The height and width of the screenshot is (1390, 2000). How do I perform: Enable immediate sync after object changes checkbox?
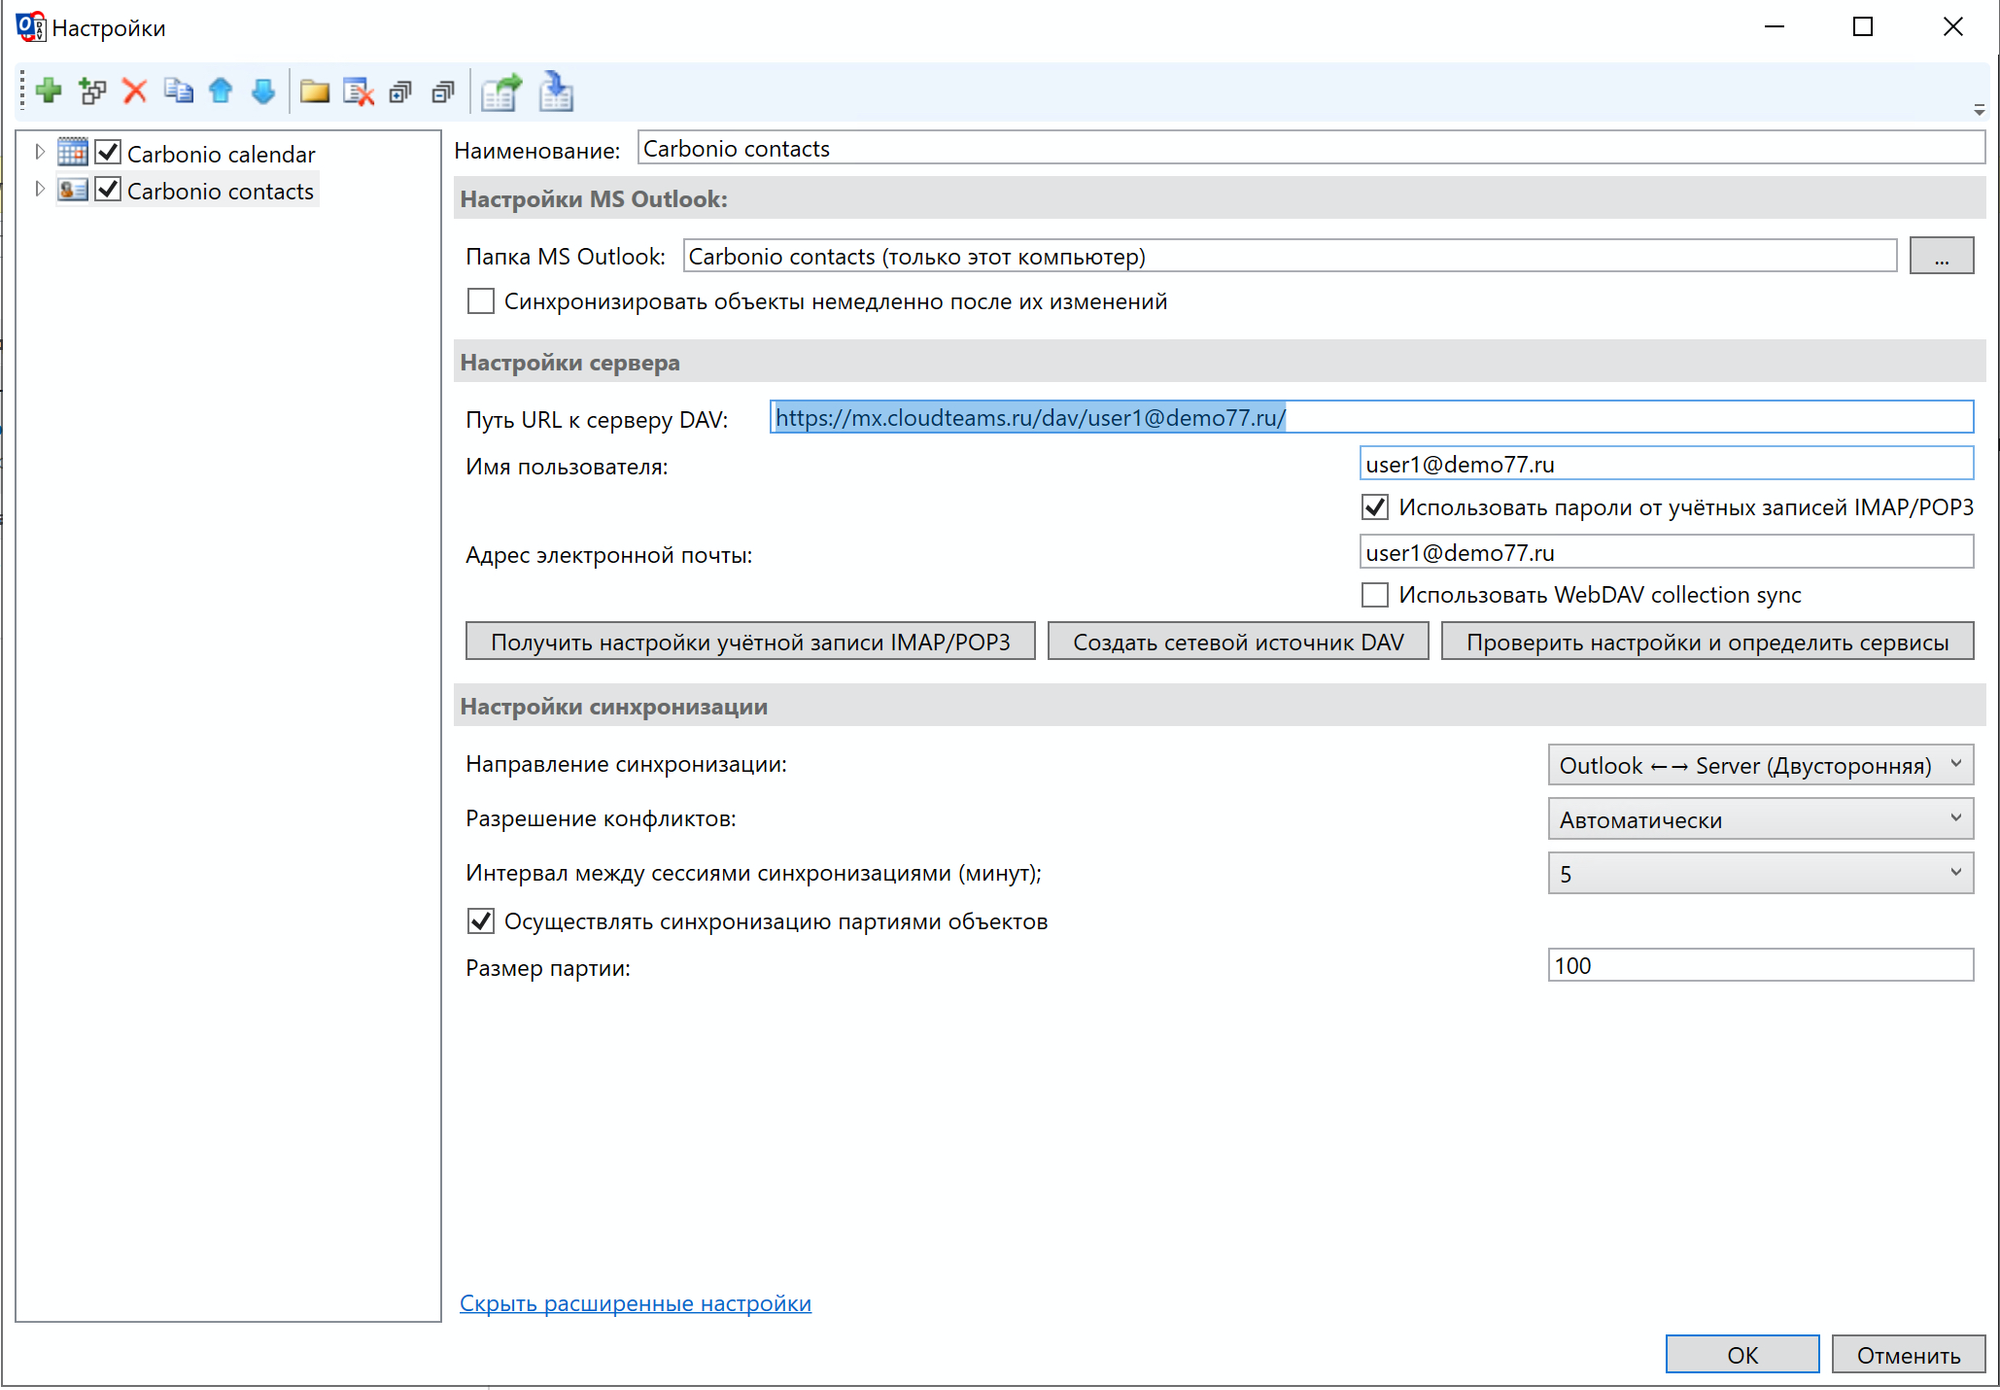click(x=481, y=301)
